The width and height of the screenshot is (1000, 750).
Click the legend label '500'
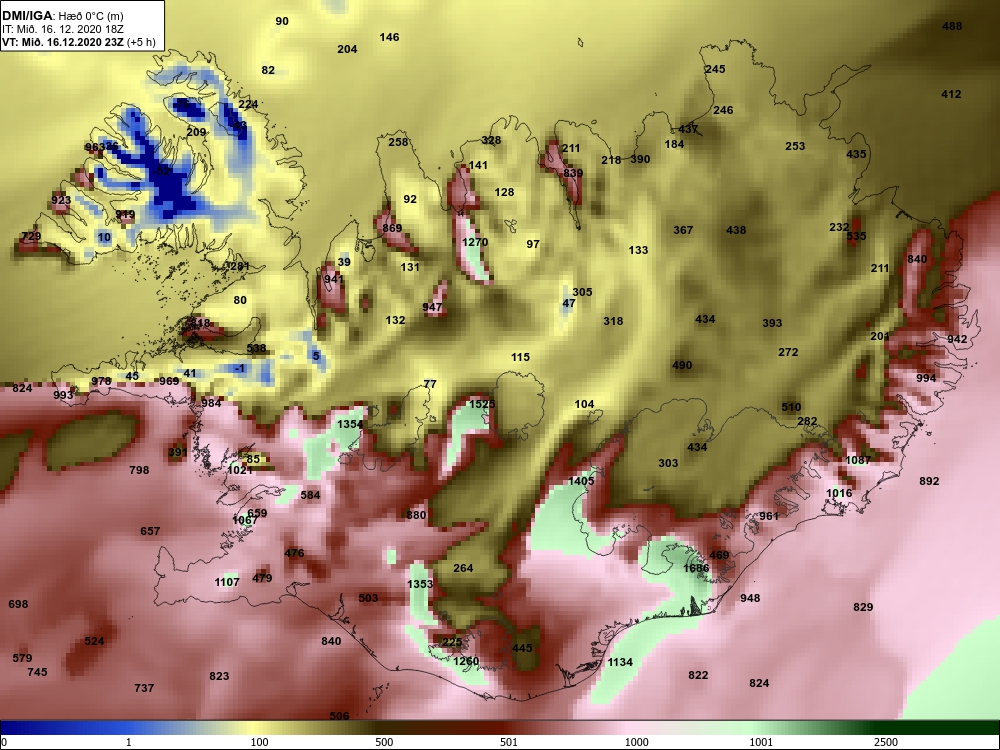point(385,742)
